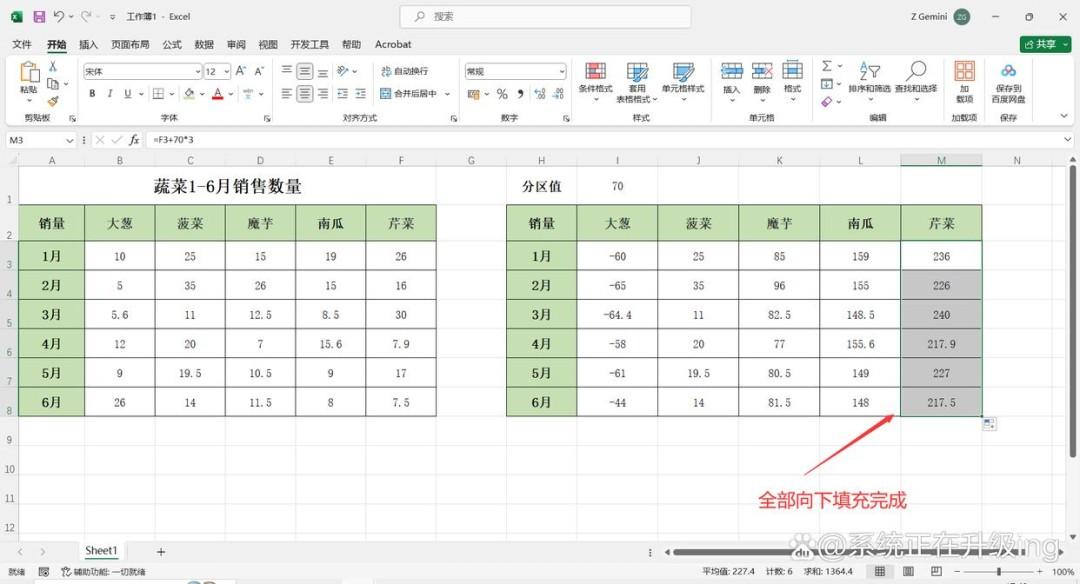Open the font size dropdown showing 12
Viewport: 1080px width, 584px height.
pos(227,72)
